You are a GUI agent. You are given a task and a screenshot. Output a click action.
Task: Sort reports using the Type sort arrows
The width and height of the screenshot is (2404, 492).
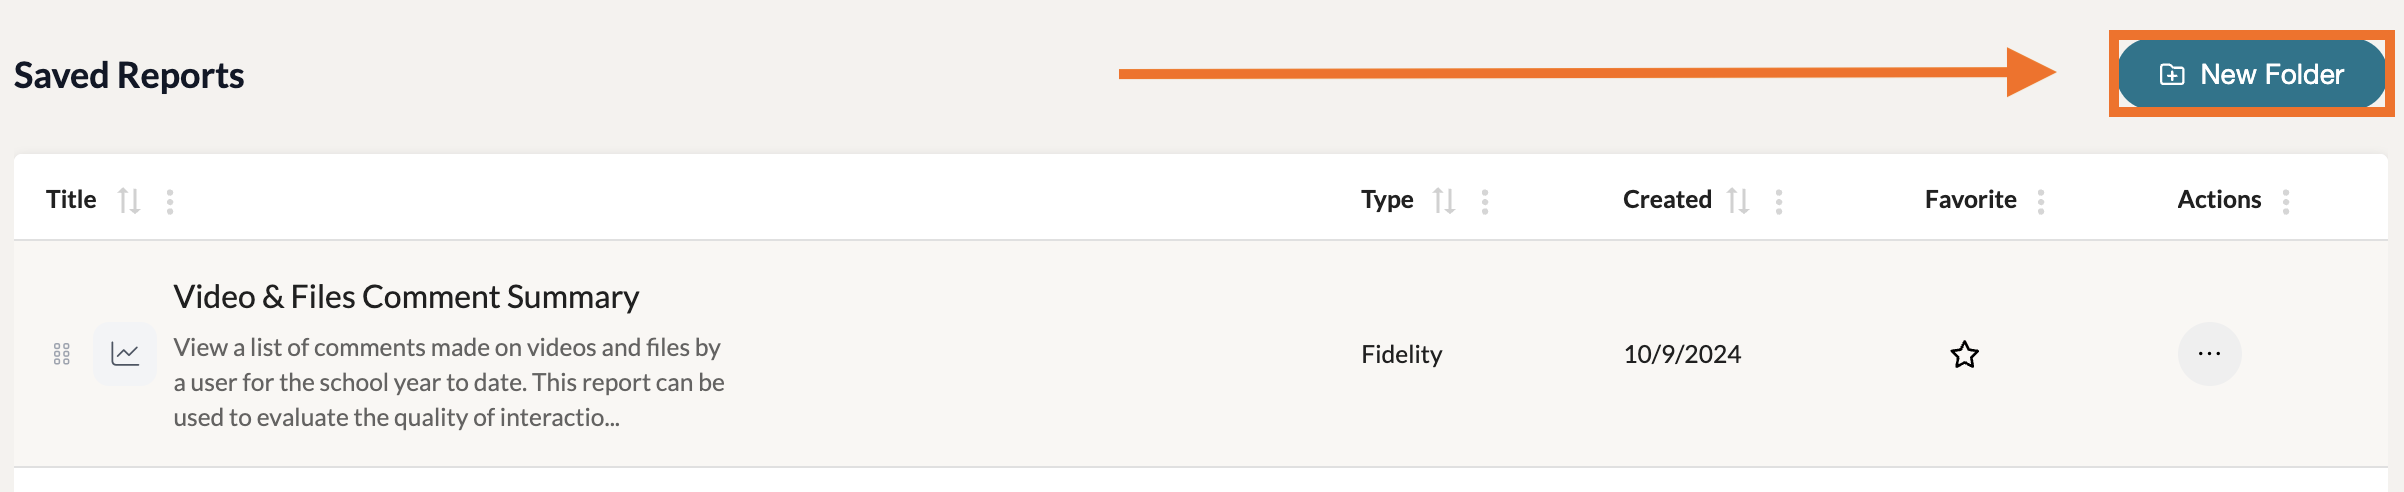1443,201
